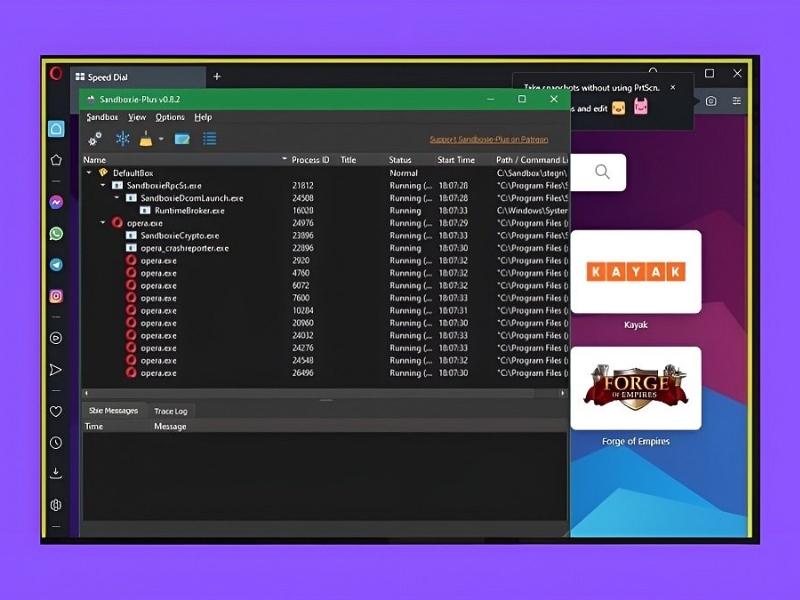Open the Opera menu logo
800x600 pixels.
(x=56, y=73)
